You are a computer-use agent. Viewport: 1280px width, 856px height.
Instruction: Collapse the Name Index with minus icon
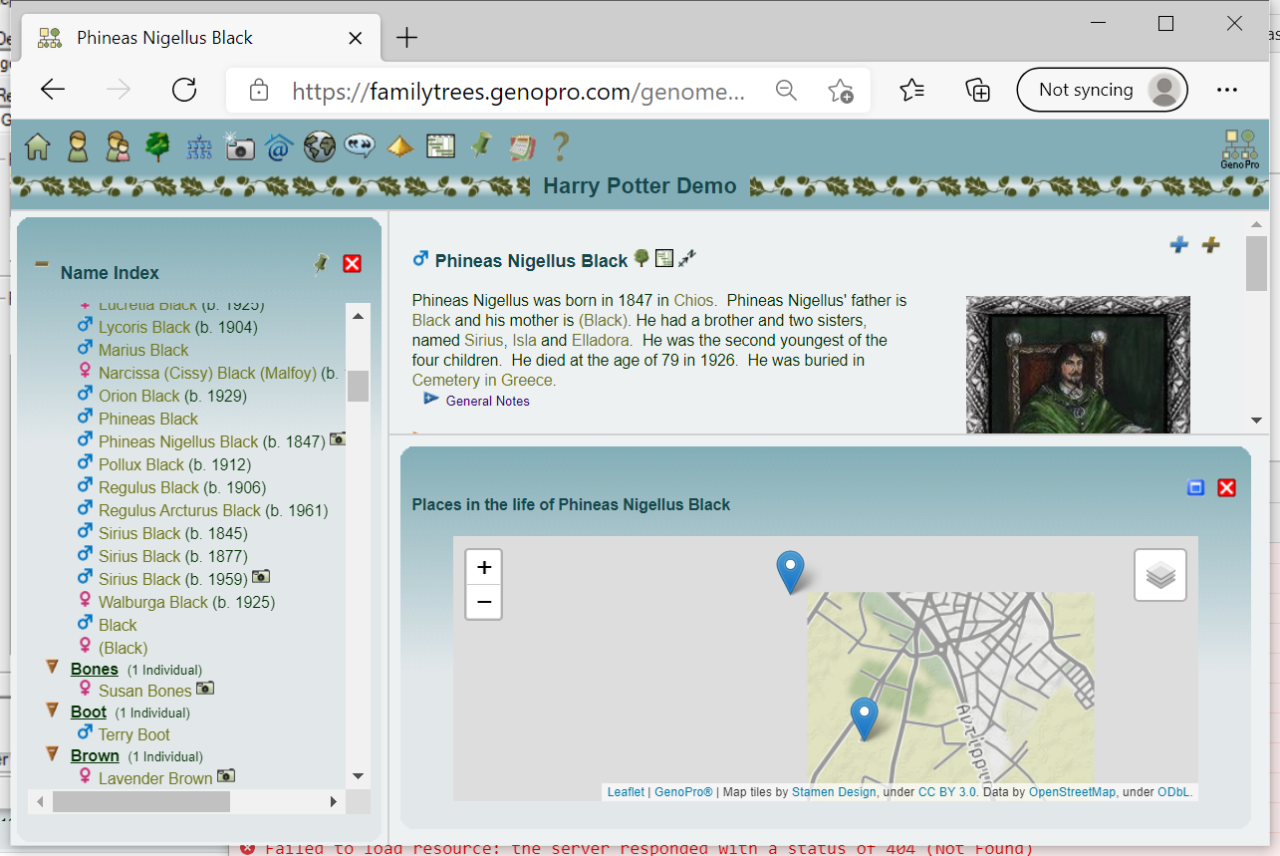[x=41, y=265]
